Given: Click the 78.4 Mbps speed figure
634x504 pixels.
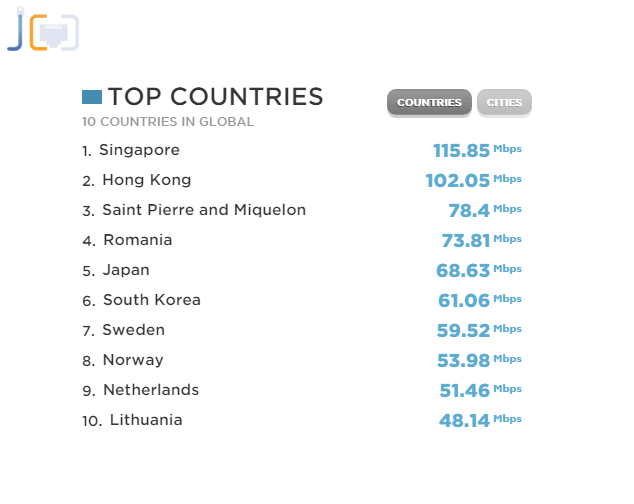Looking at the screenshot, I should tap(485, 210).
